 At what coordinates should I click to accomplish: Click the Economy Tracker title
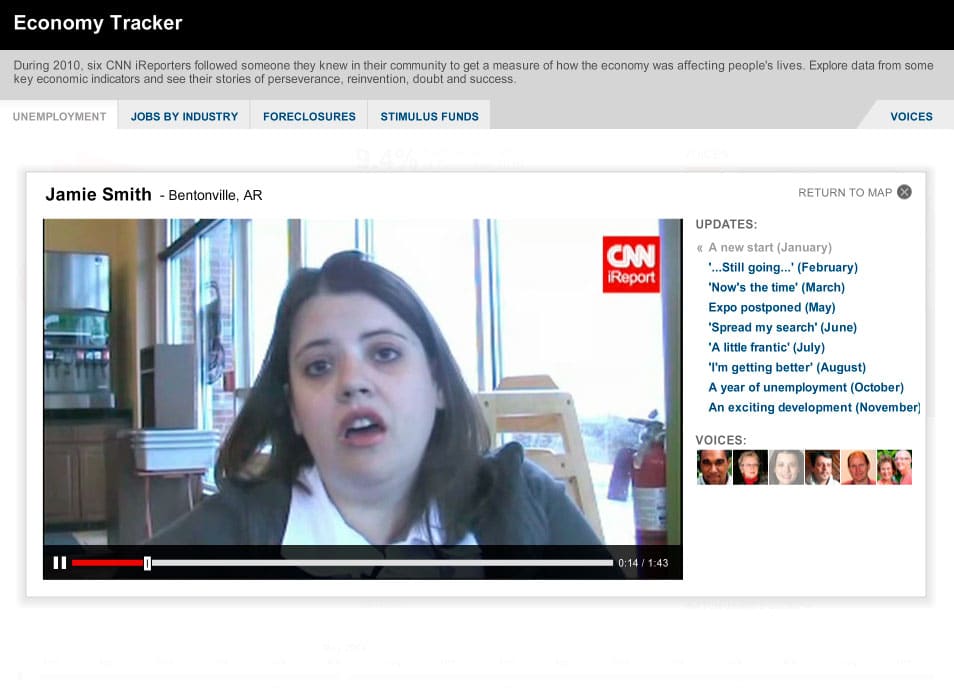coord(98,23)
